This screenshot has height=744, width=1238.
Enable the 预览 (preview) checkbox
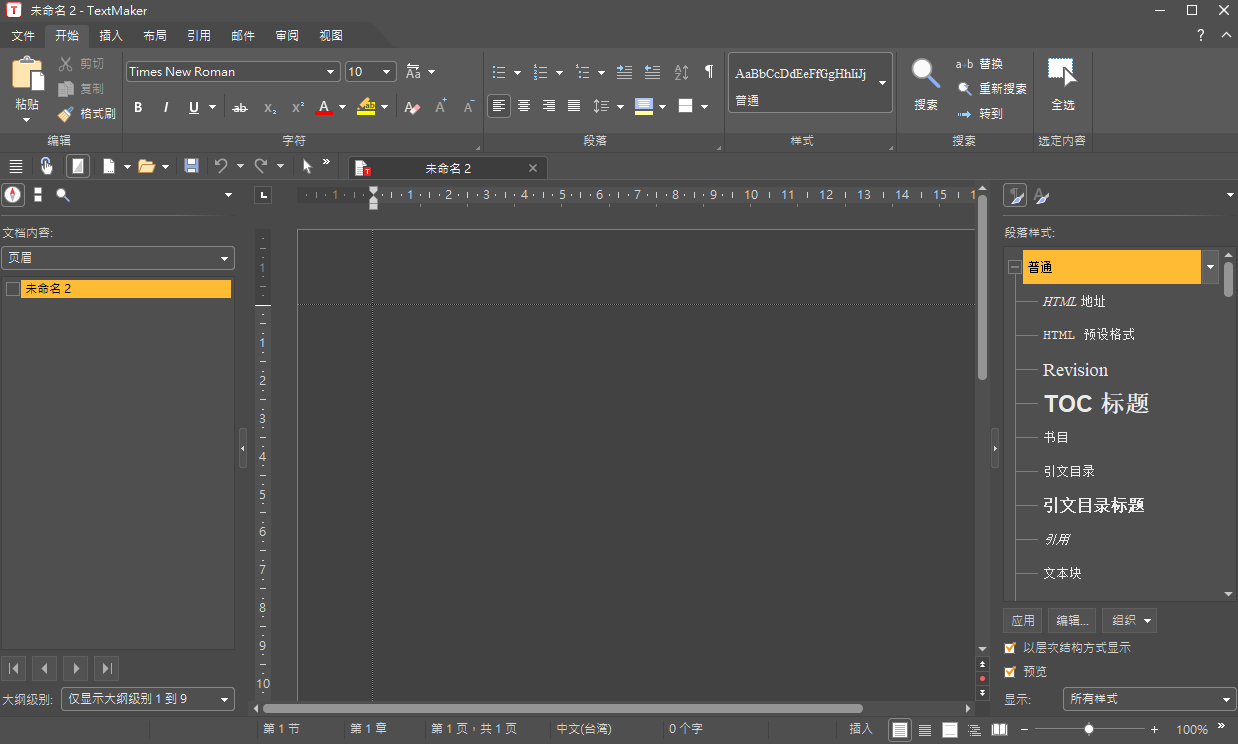[x=1010, y=671]
